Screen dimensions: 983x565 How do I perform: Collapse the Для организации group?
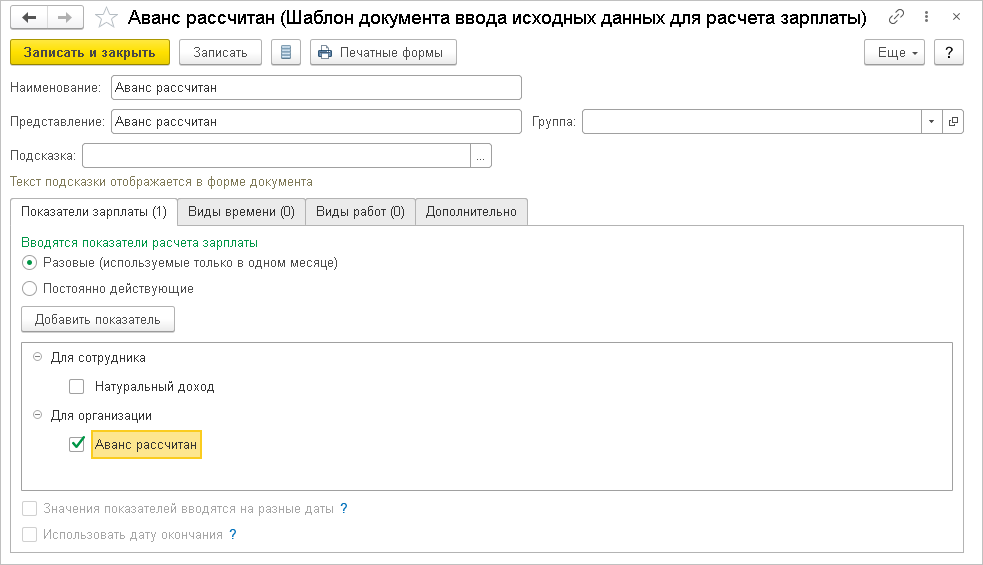click(x=38, y=415)
